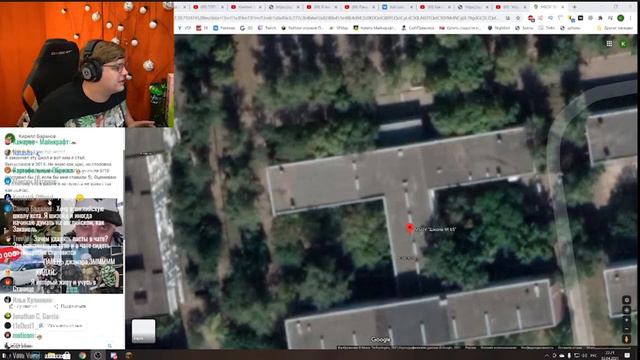Image resolution: width=640 pixels, height=360 pixels.
Task: Switch to the active Google Maps tab
Action: [549, 7]
